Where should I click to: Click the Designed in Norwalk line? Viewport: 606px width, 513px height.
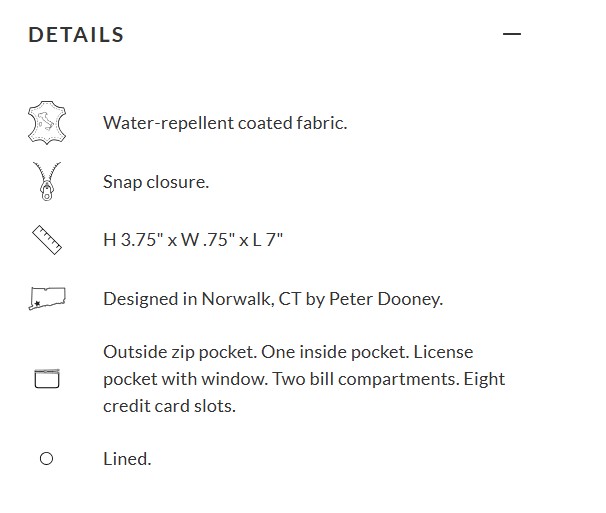(x=272, y=298)
